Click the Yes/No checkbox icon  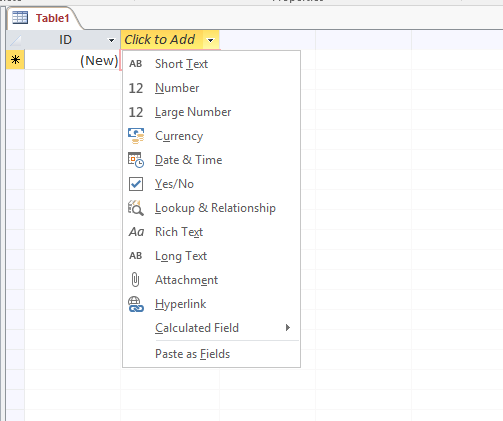click(x=136, y=184)
